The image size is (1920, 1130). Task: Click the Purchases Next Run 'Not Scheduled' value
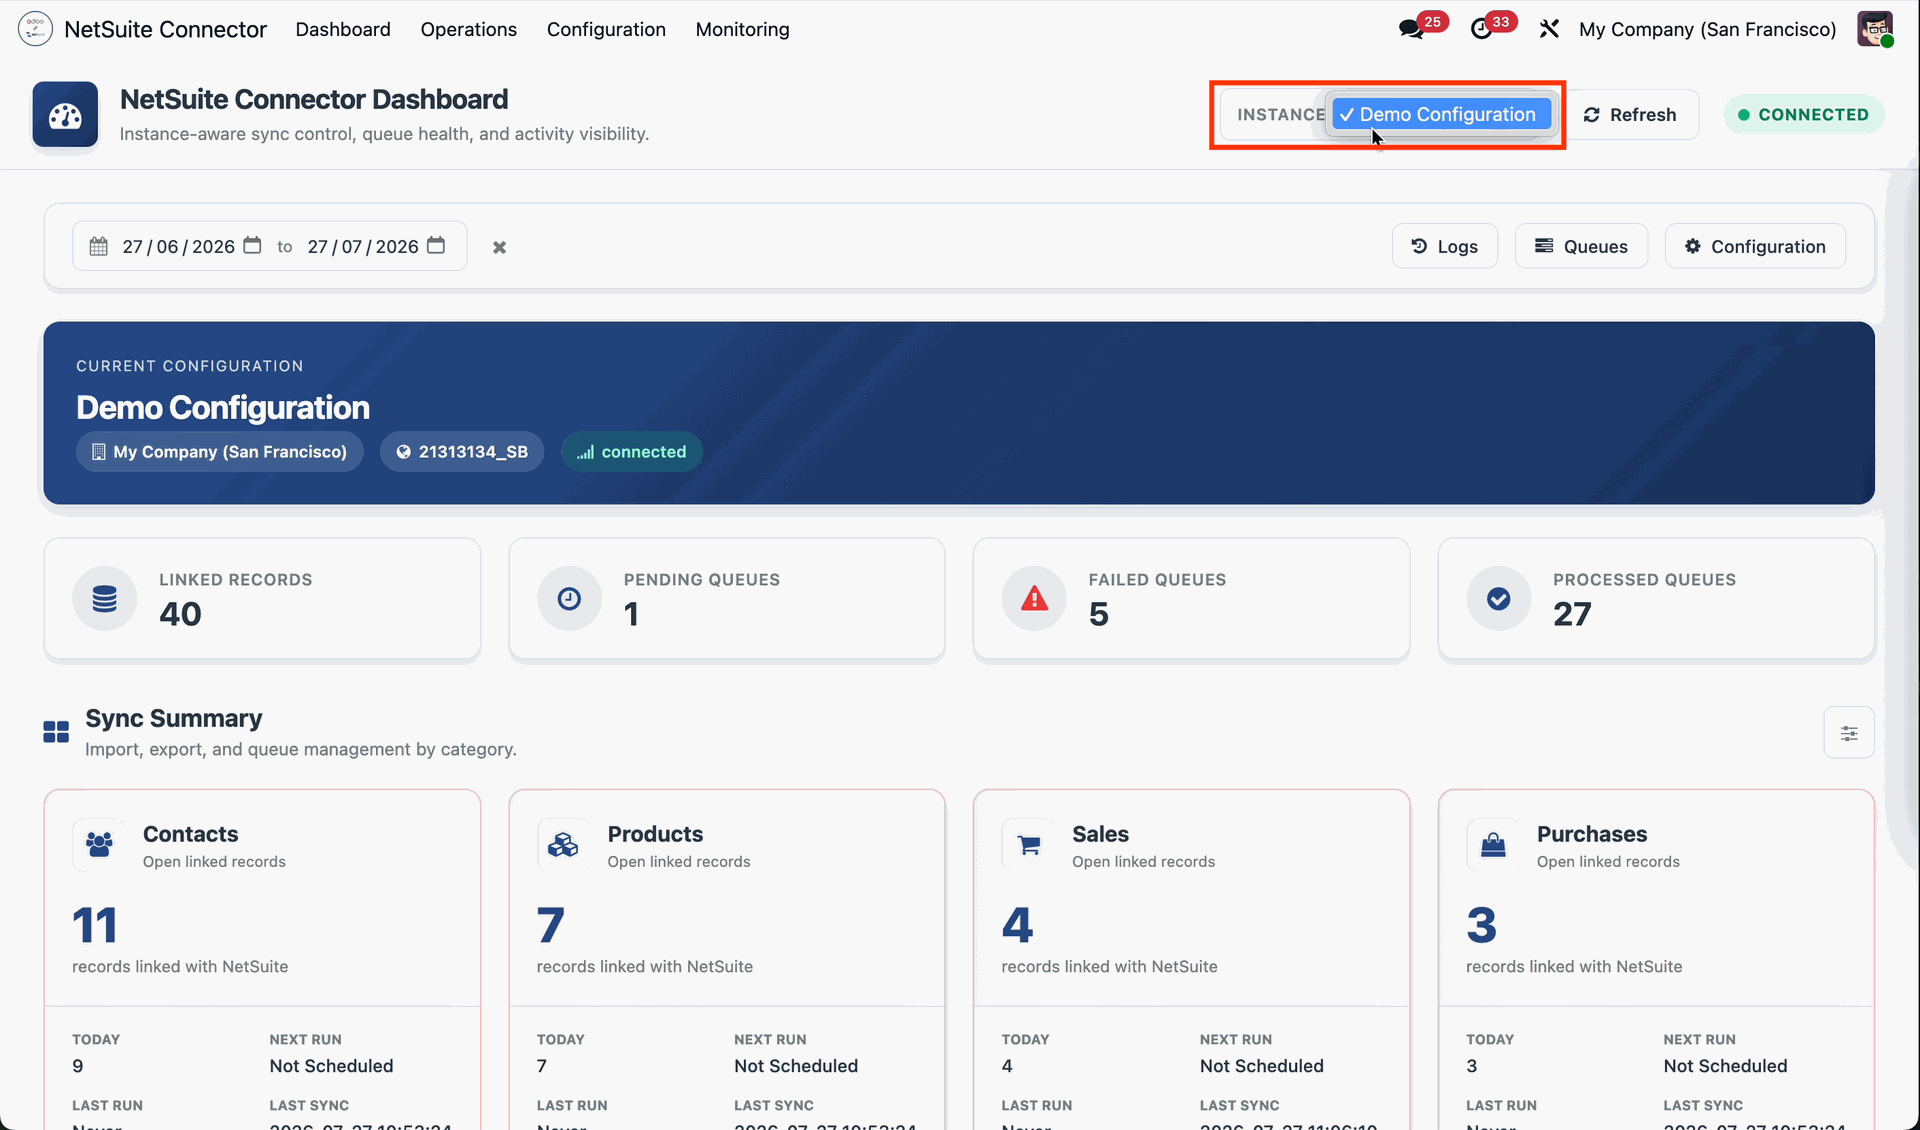(1726, 1066)
